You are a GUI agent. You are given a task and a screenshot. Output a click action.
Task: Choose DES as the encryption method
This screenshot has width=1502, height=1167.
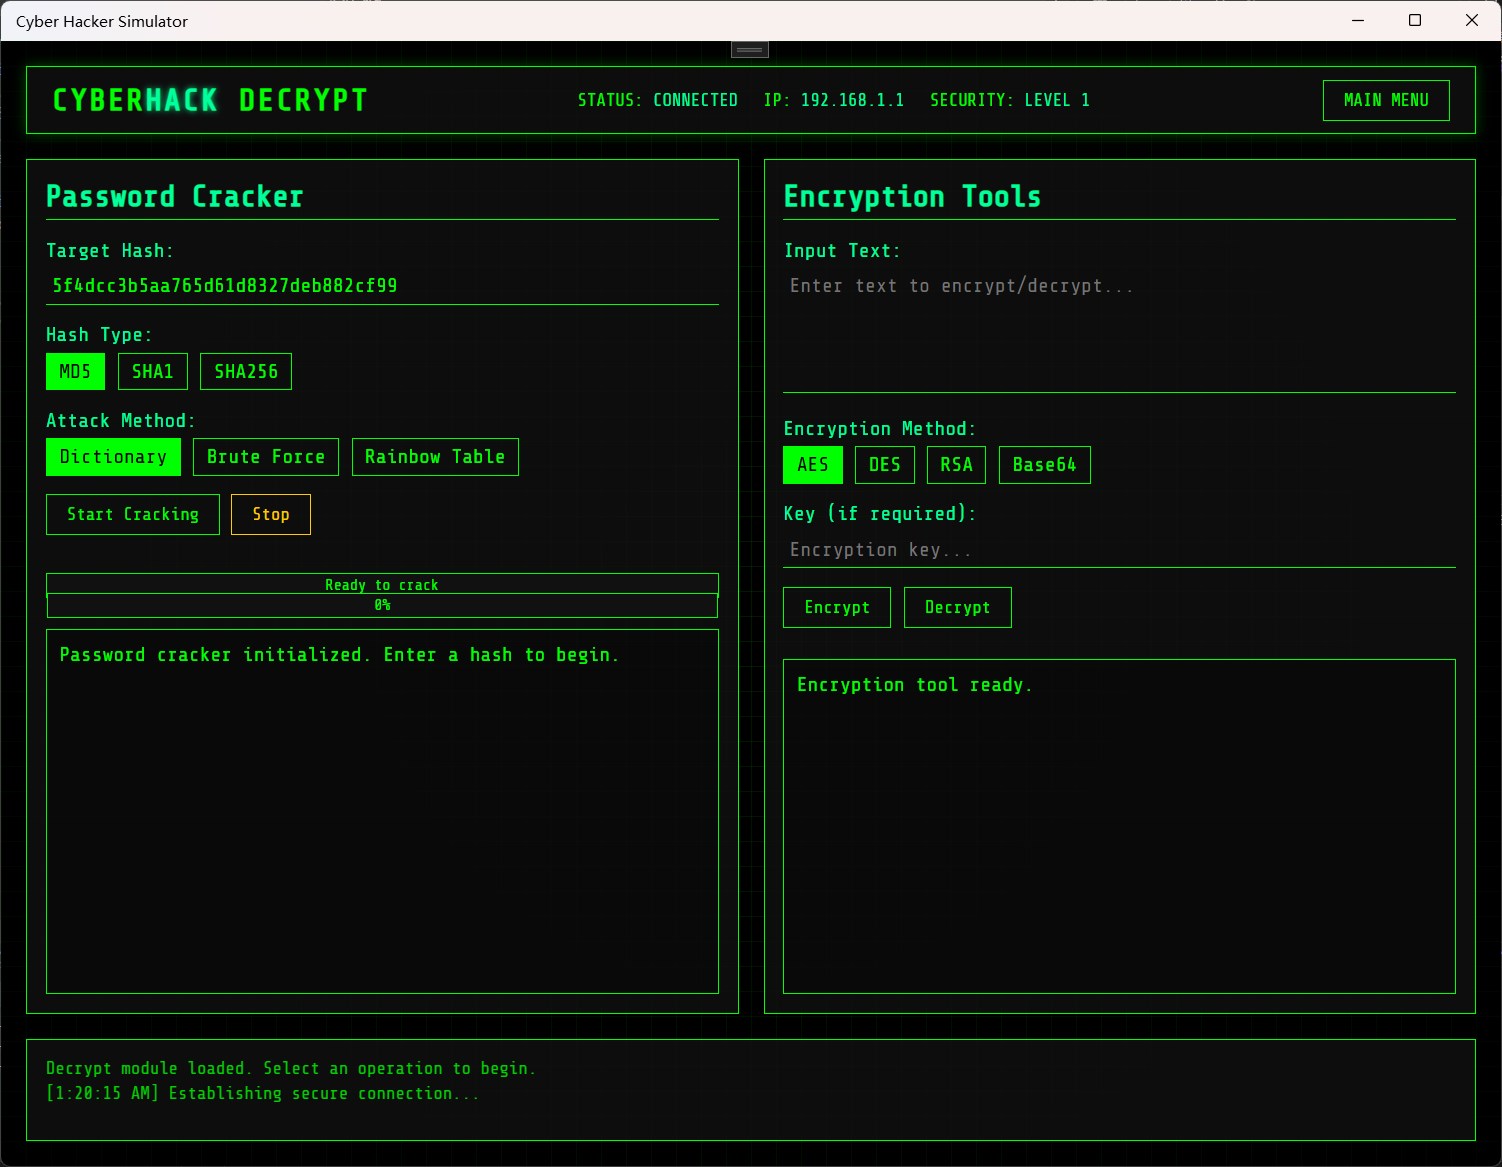[884, 464]
